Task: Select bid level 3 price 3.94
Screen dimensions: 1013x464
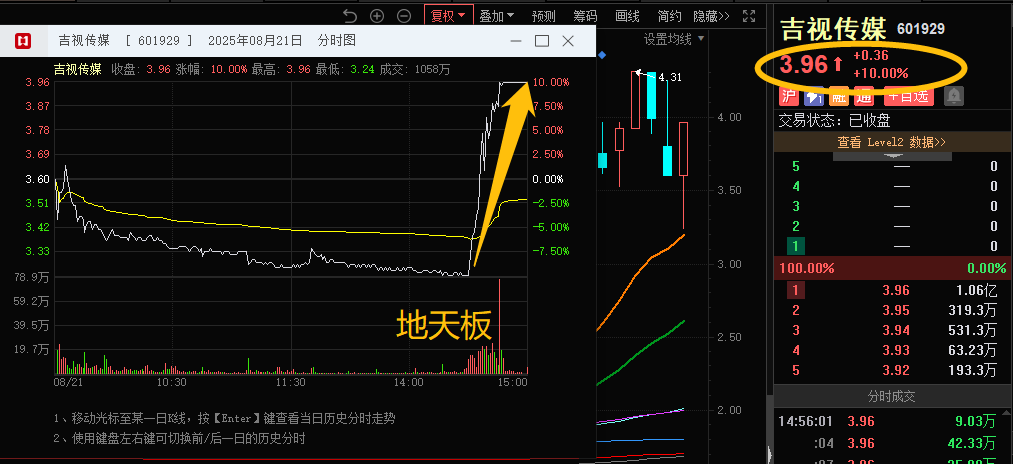Action: [895, 330]
